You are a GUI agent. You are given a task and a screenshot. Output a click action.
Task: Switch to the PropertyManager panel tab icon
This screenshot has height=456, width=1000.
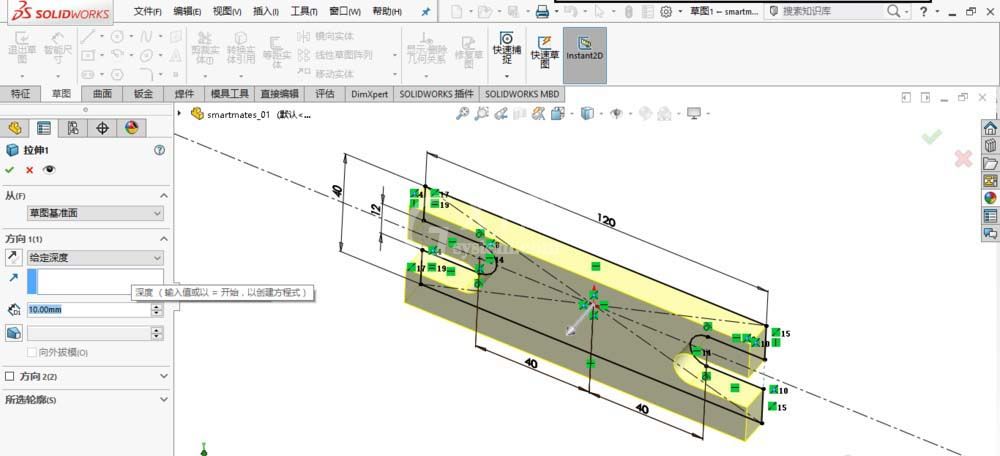click(x=43, y=128)
